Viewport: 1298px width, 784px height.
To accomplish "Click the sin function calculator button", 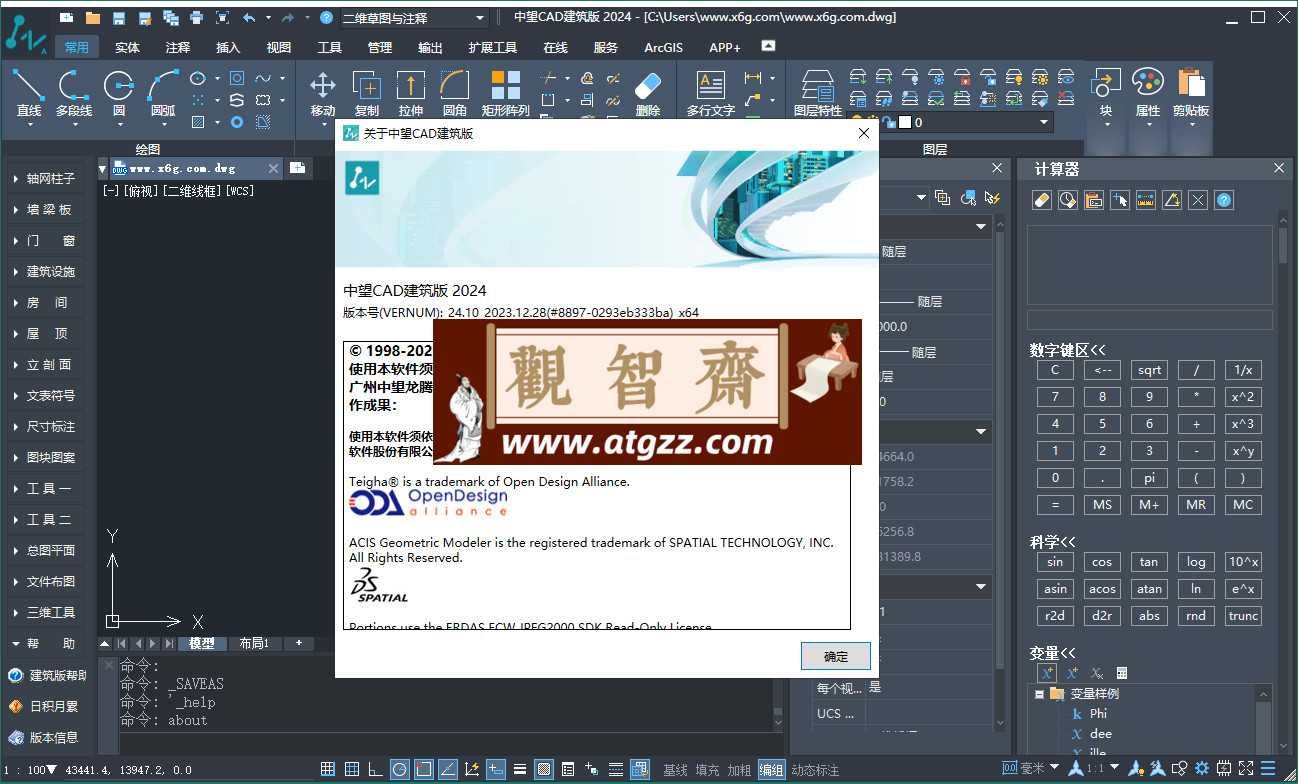I will tap(1055, 561).
